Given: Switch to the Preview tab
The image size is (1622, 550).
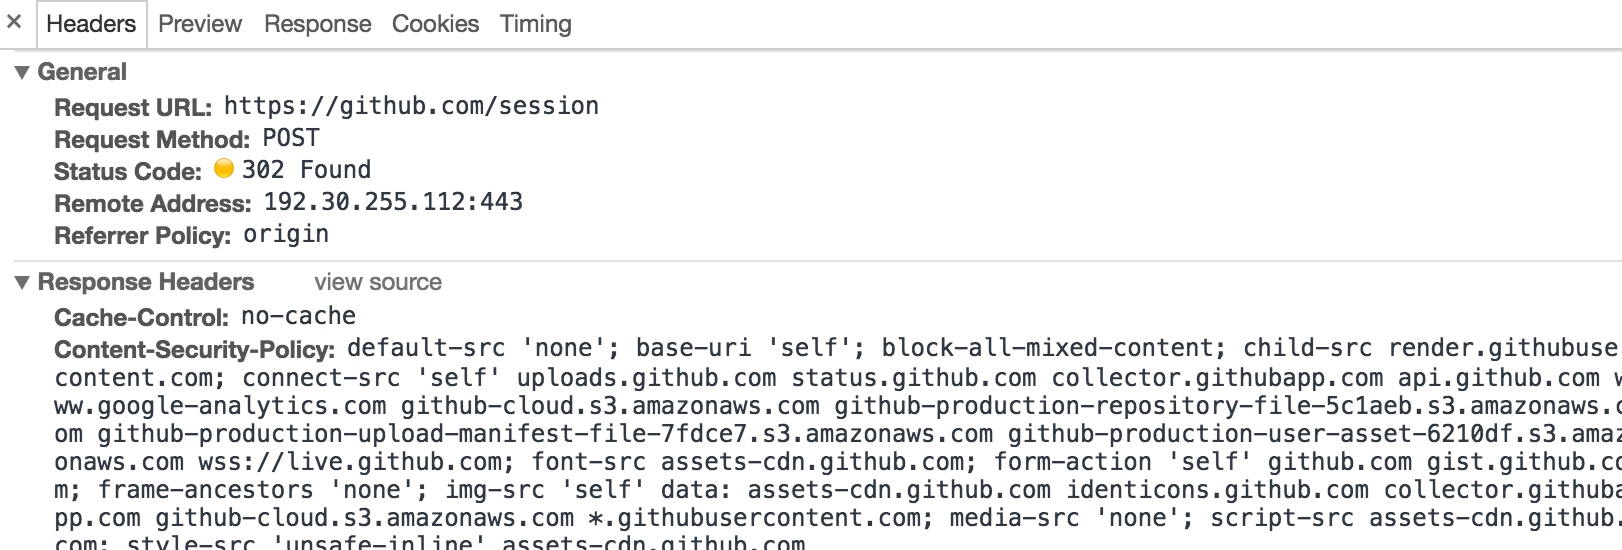Looking at the screenshot, I should pyautogui.click(x=200, y=24).
